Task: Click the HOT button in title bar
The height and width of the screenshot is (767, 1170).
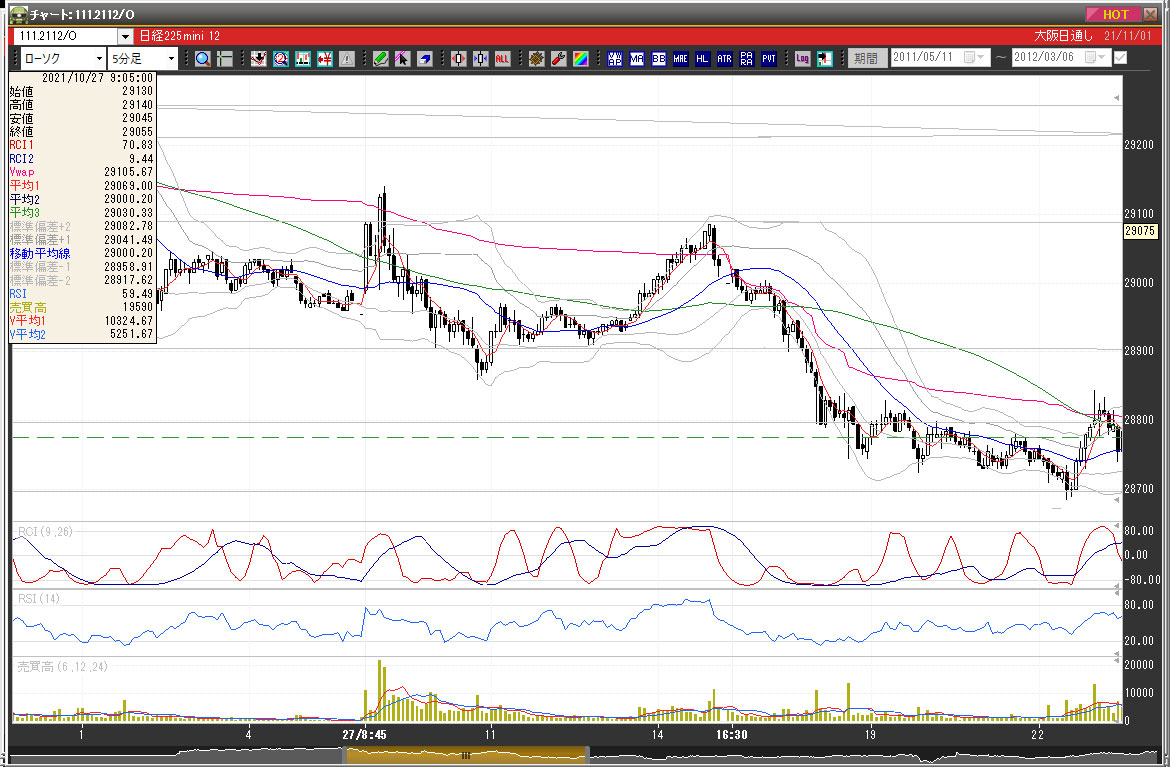Action: [x=1113, y=14]
